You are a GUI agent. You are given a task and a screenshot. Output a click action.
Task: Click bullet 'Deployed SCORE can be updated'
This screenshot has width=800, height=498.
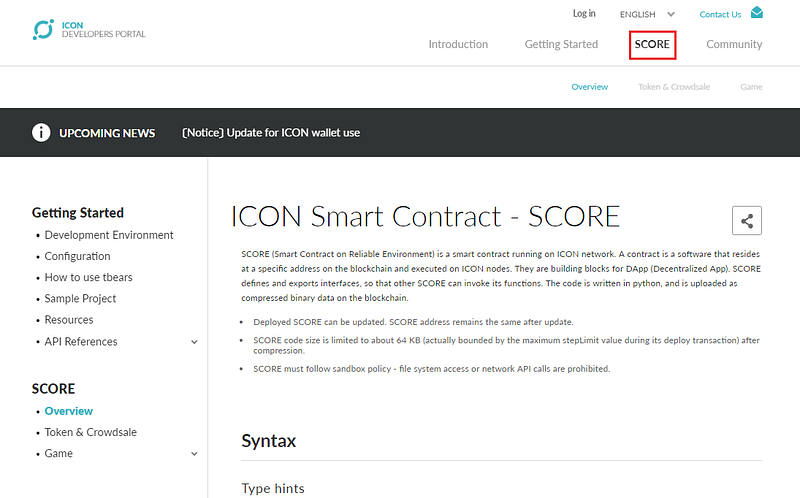(x=413, y=322)
